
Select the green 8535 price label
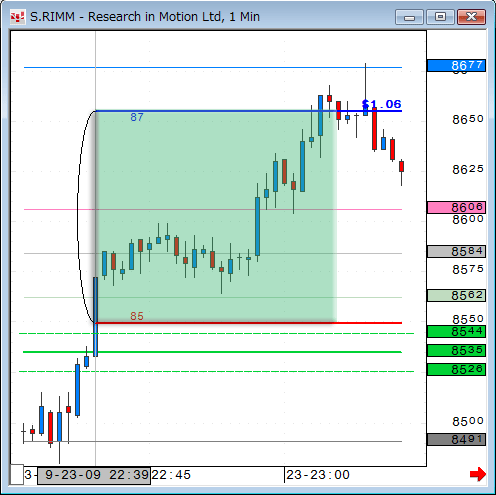pos(456,350)
